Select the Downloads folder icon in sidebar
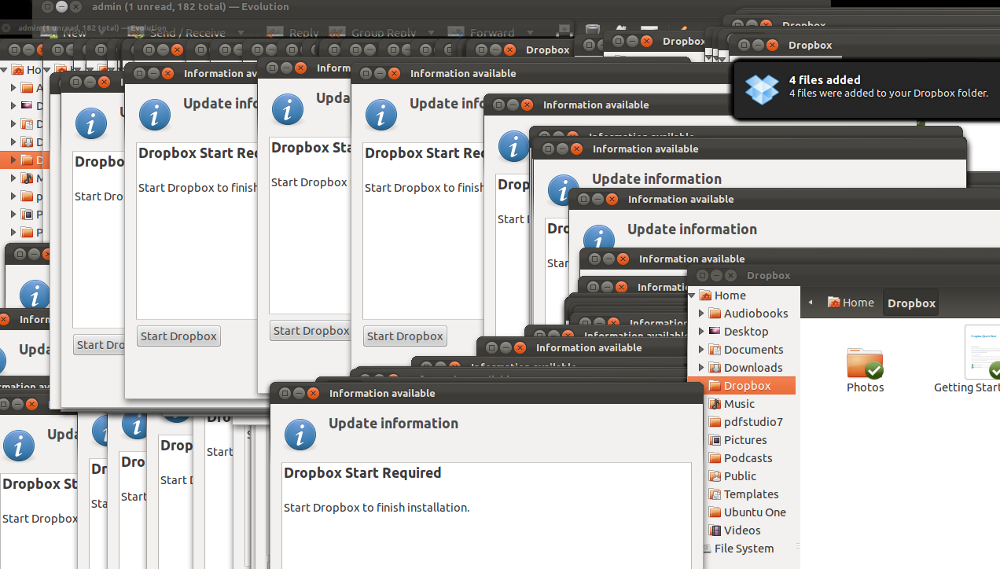This screenshot has height=569, width=1000. point(714,367)
